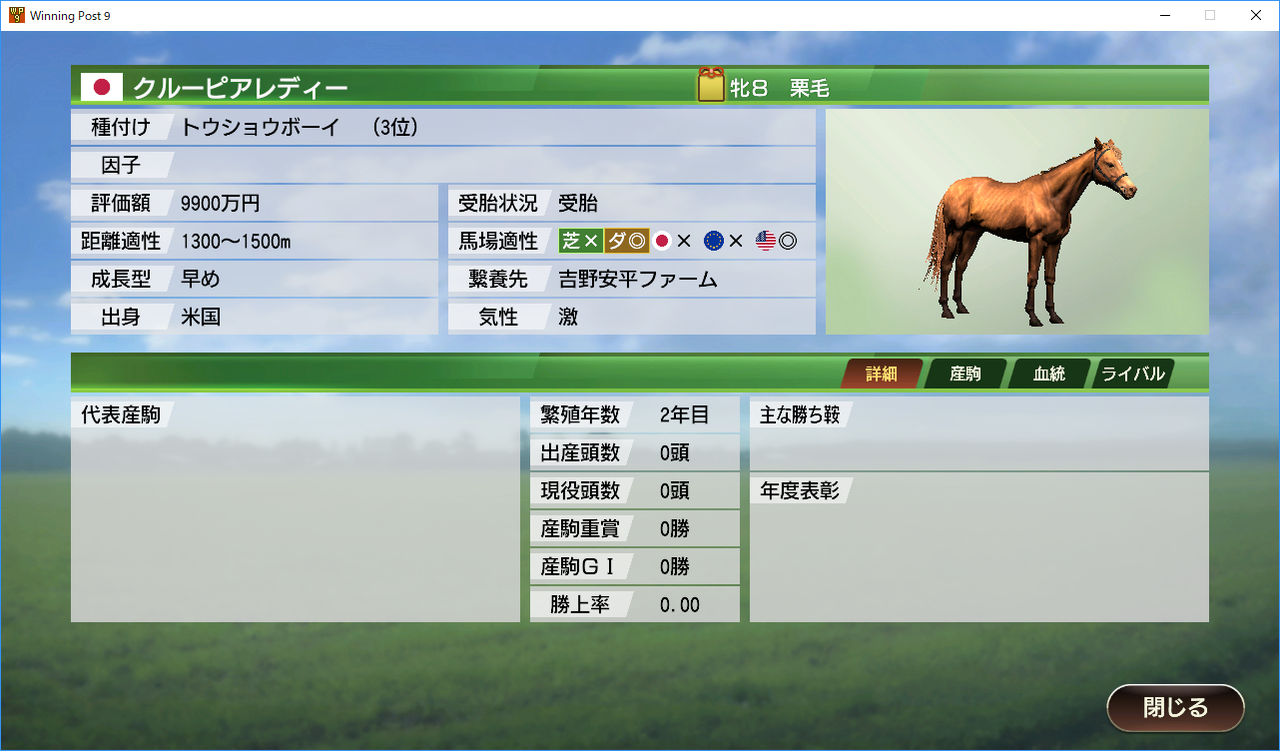Click the 主な勝ち鞍 label
The height and width of the screenshot is (751, 1280).
click(800, 415)
